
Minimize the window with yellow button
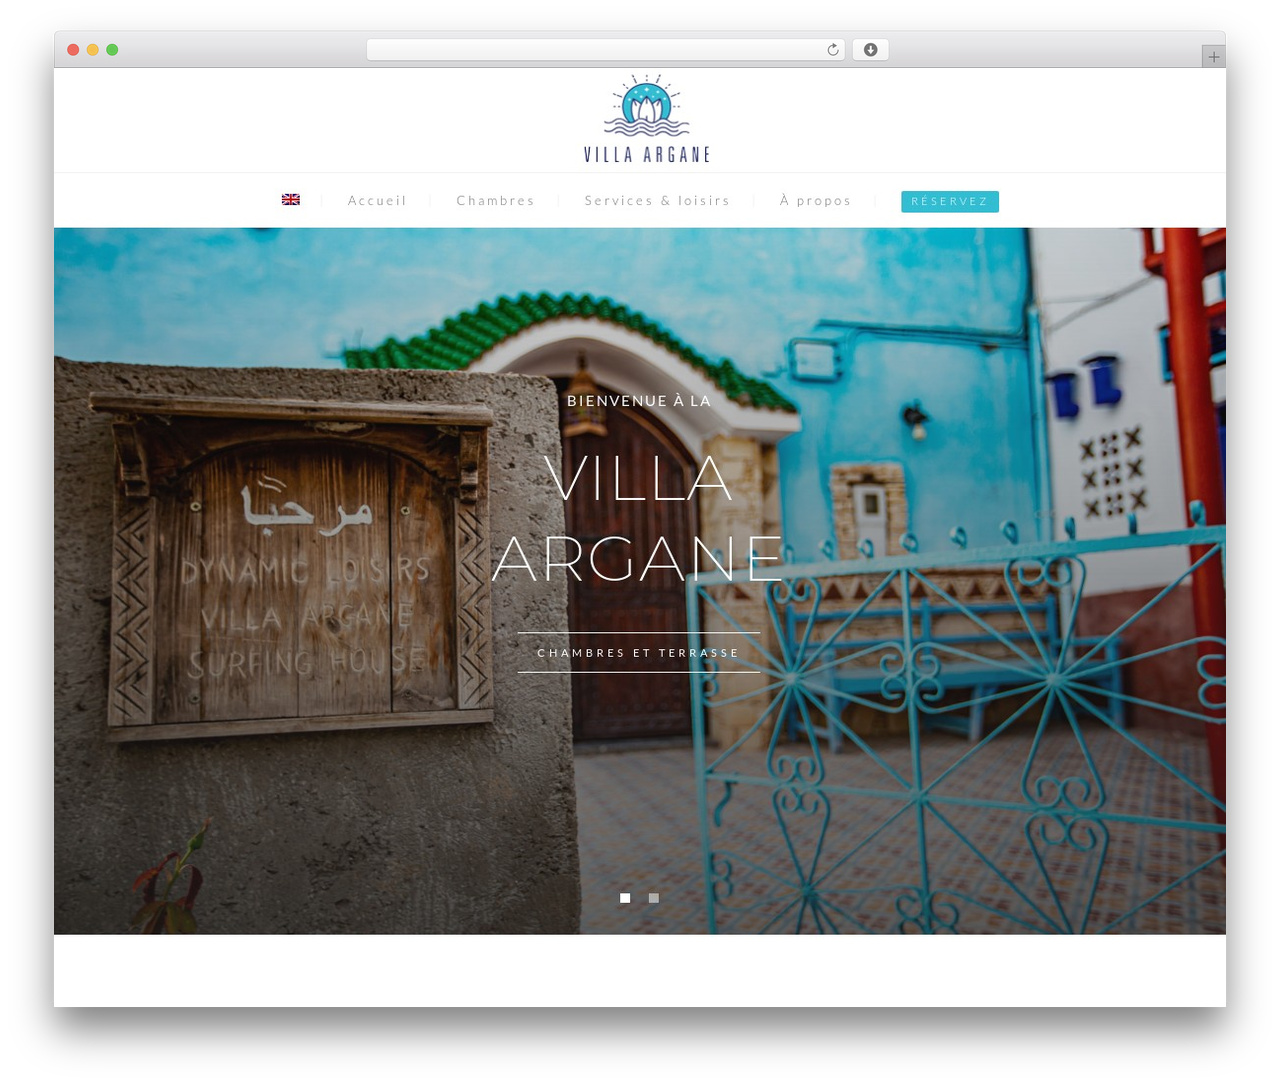point(93,50)
